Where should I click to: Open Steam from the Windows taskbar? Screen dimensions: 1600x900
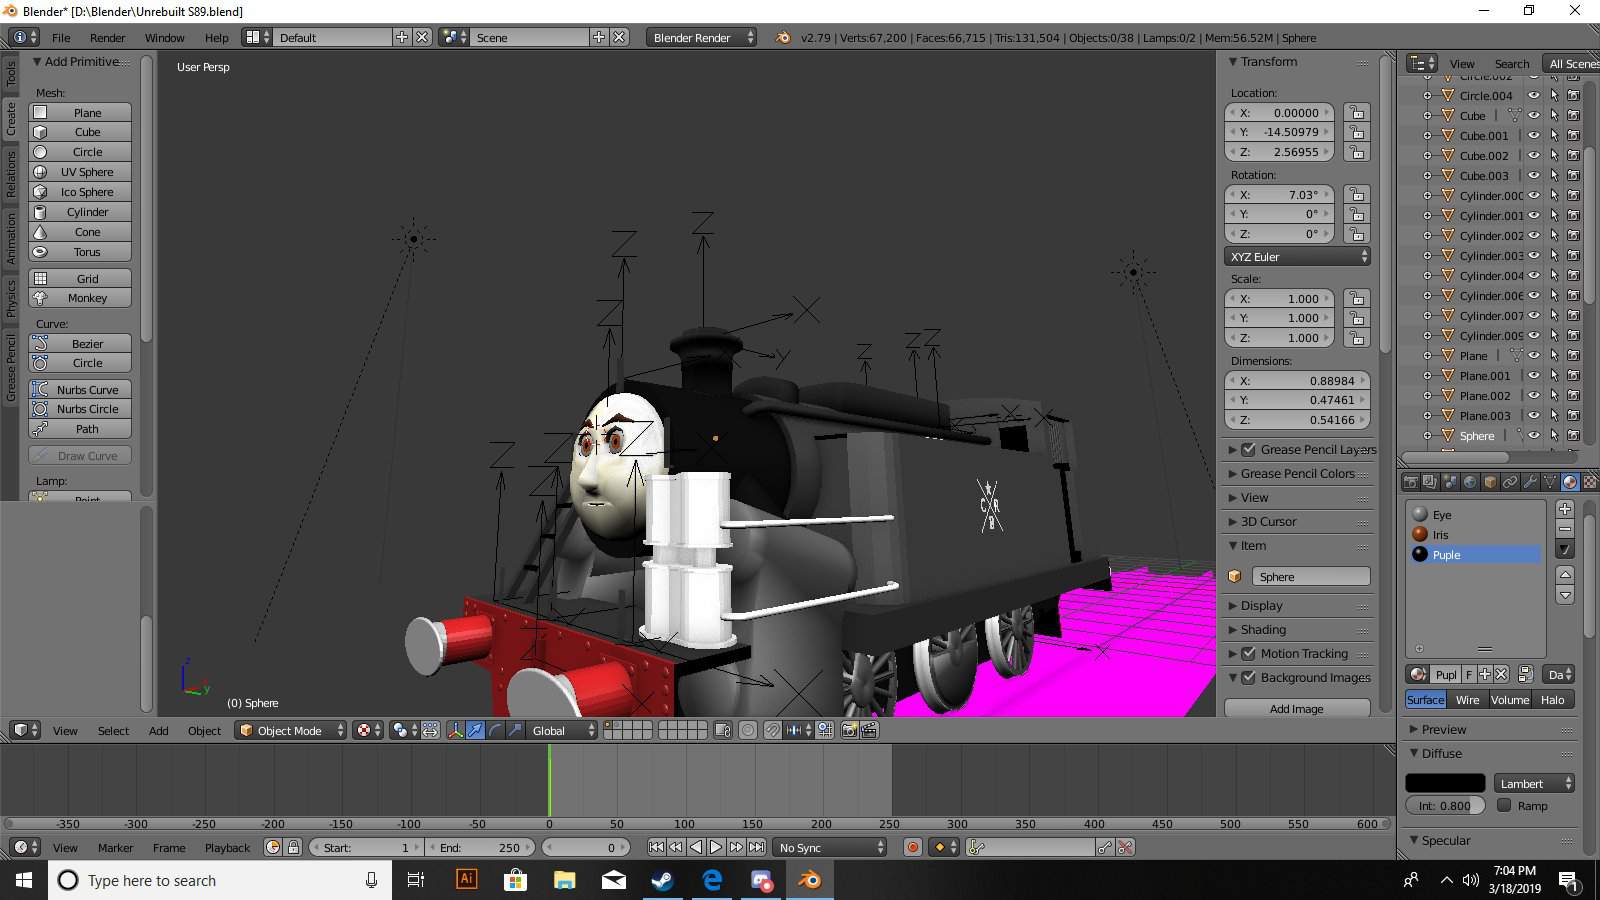click(x=662, y=880)
